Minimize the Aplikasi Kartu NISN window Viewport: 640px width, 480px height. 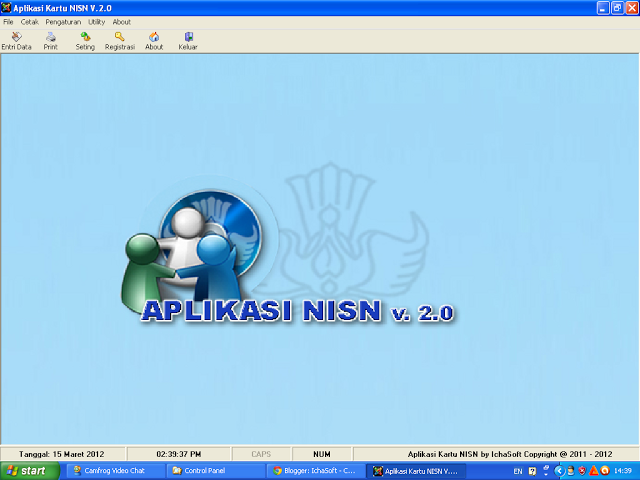point(603,8)
